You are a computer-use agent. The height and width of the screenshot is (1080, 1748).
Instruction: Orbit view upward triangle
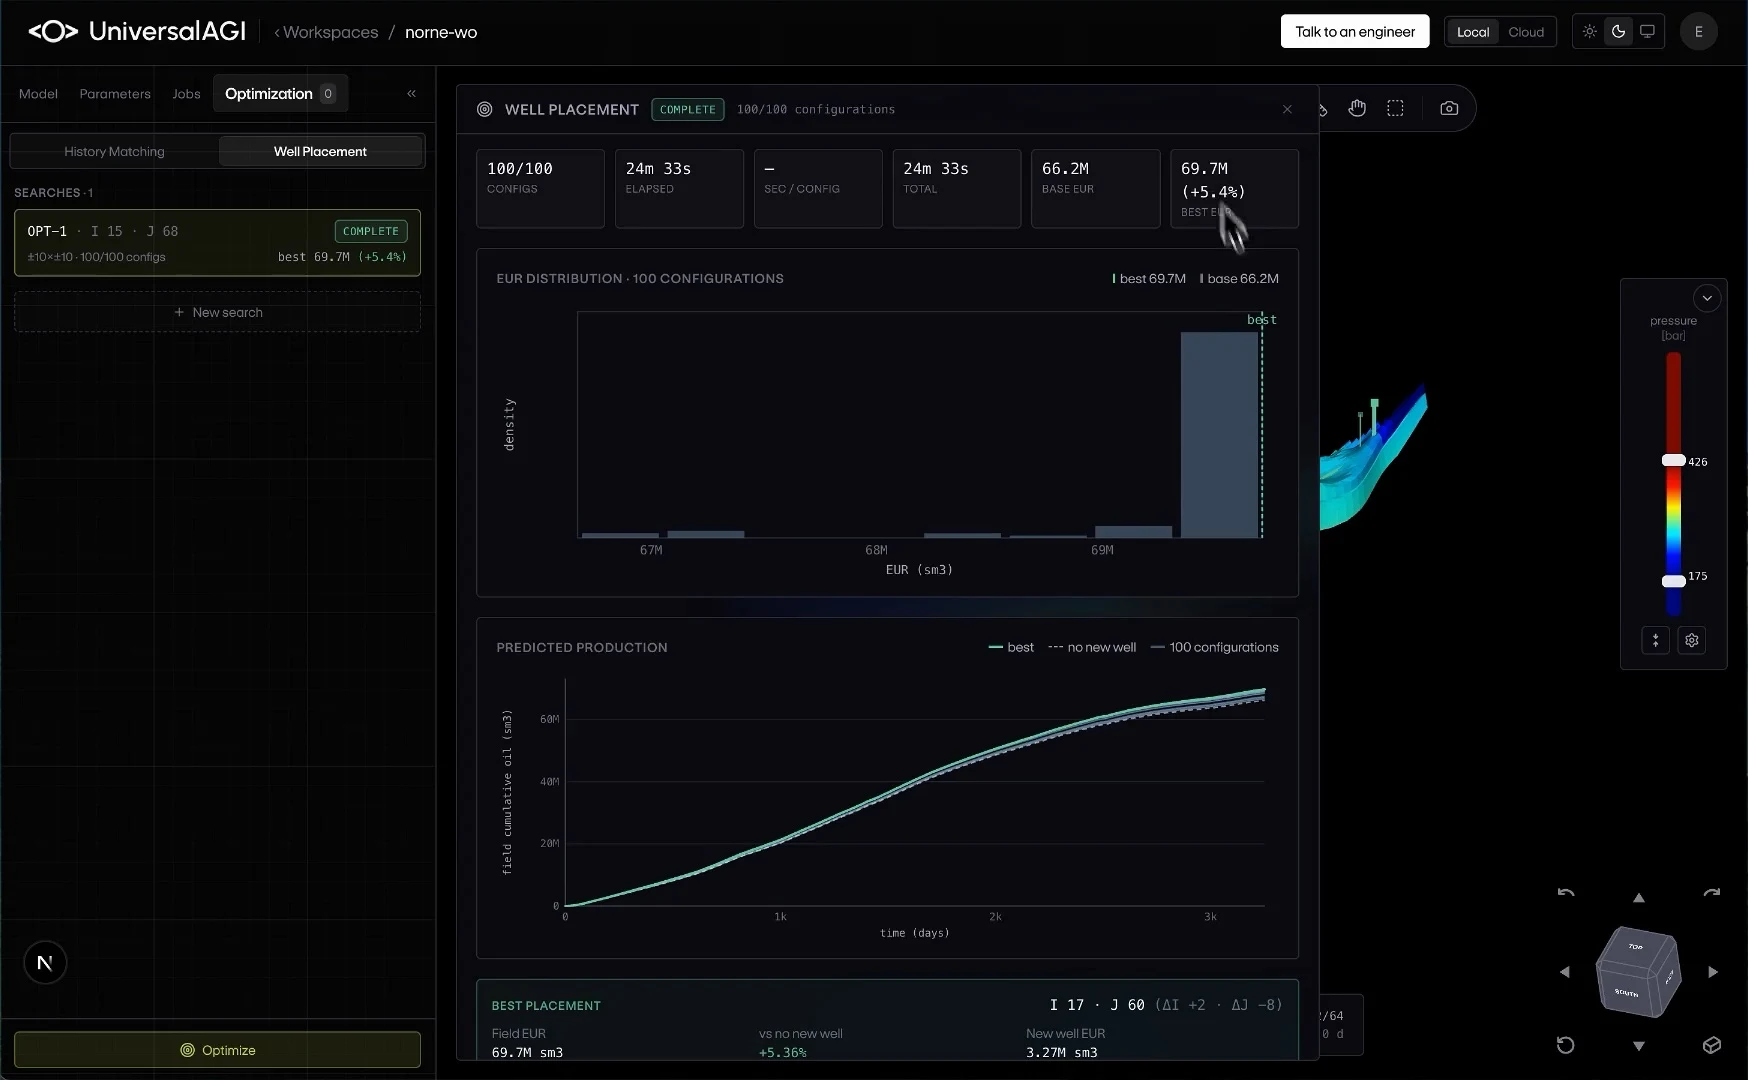tap(1639, 898)
